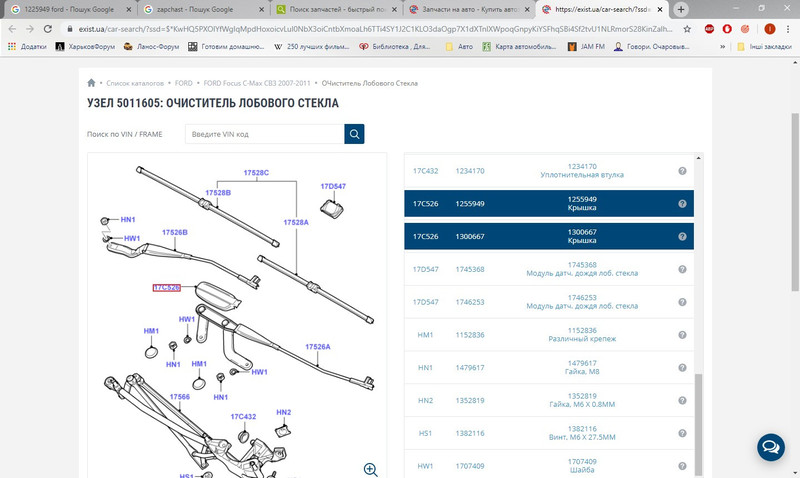Viewport: 800px width, 478px height.
Task: Switch to the 'Поиск запчастей' tab
Action: 337,9
